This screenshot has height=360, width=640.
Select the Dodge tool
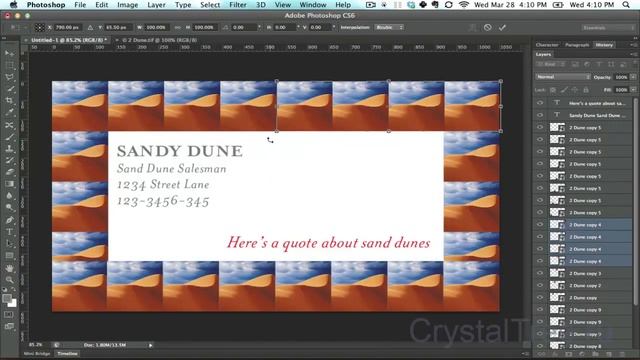click(x=9, y=207)
